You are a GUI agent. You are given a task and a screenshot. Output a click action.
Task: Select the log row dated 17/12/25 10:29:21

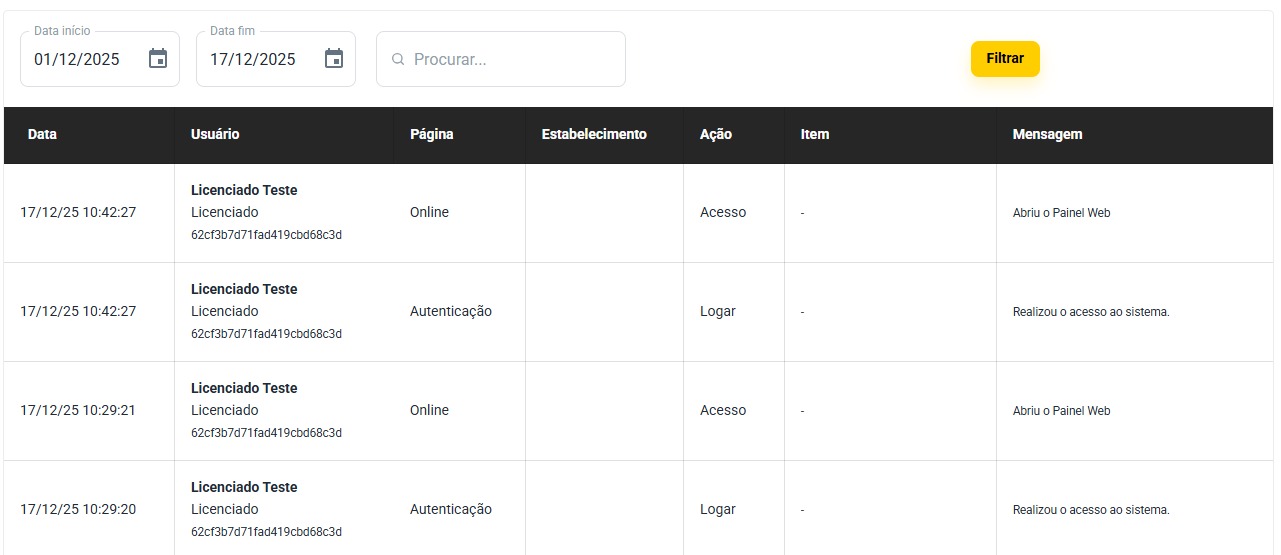tap(78, 411)
